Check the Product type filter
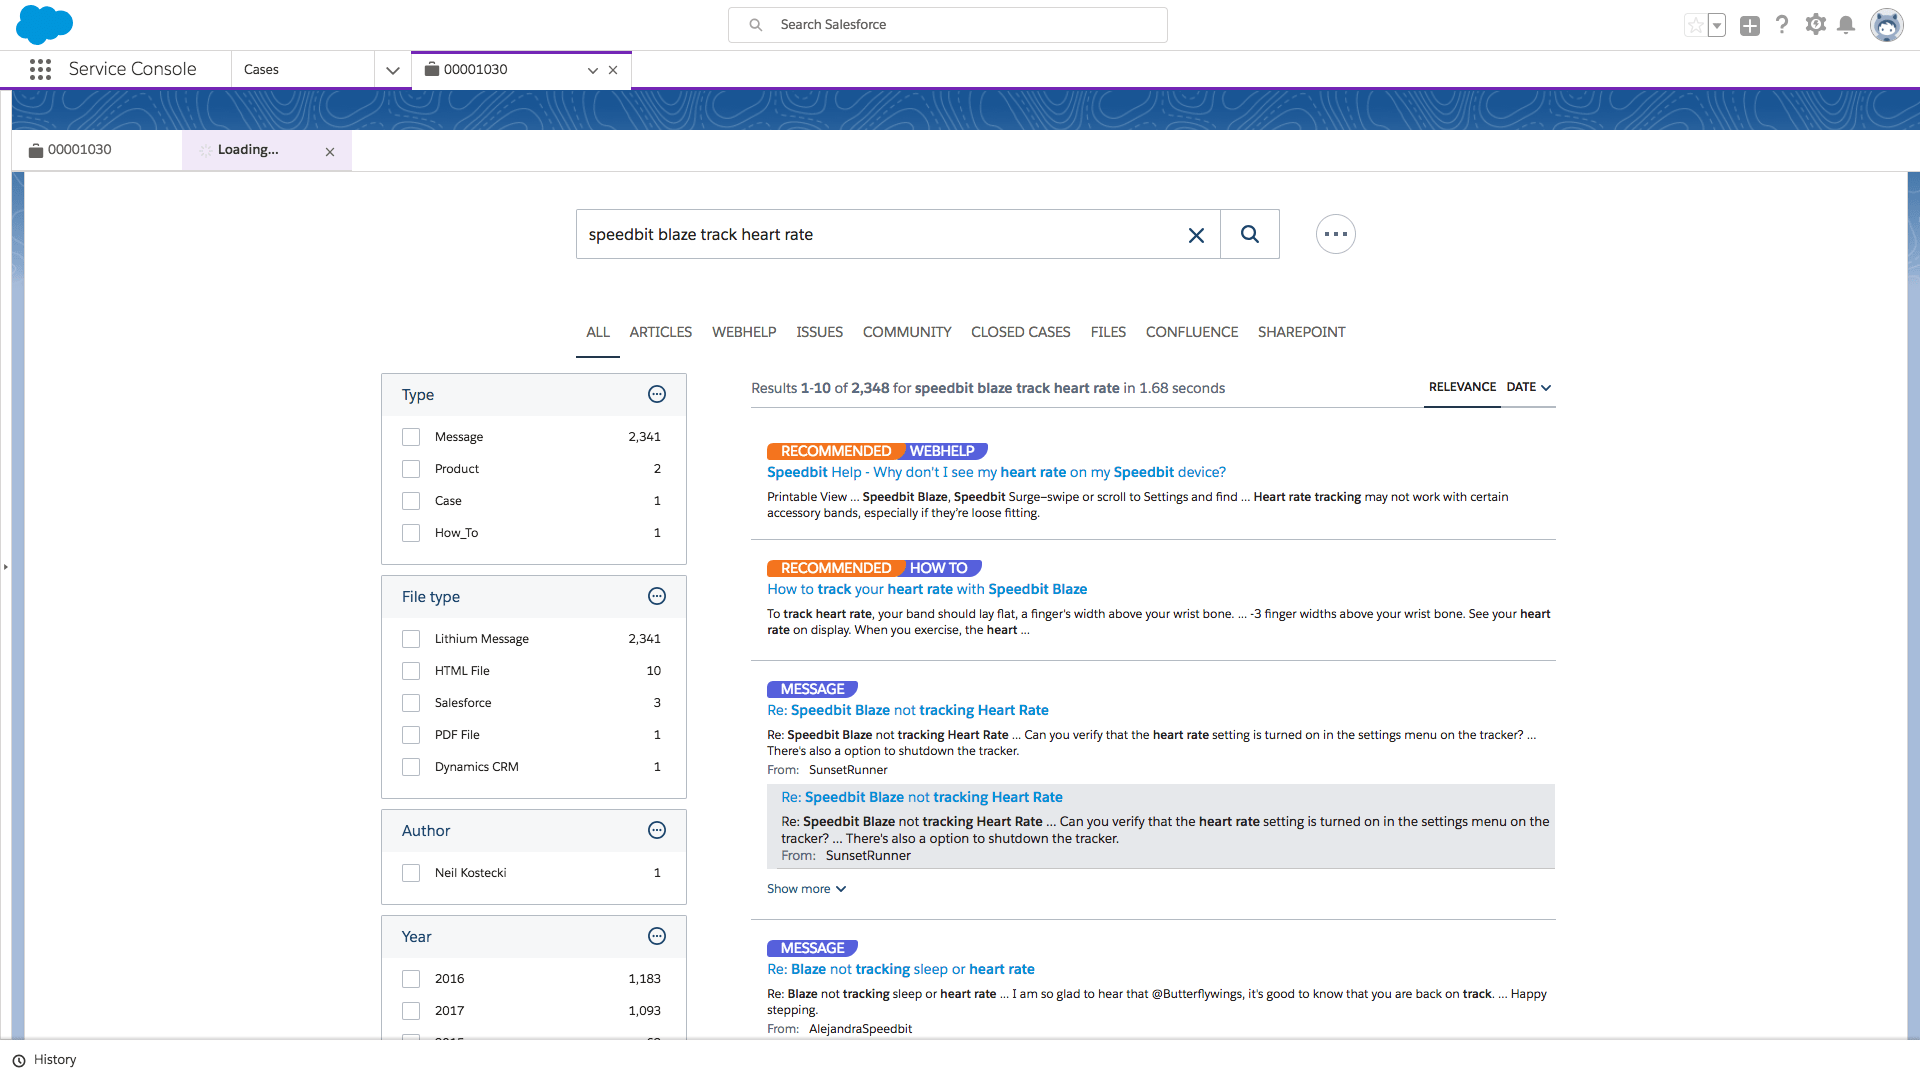This screenshot has height=1080, width=1920. [x=411, y=469]
